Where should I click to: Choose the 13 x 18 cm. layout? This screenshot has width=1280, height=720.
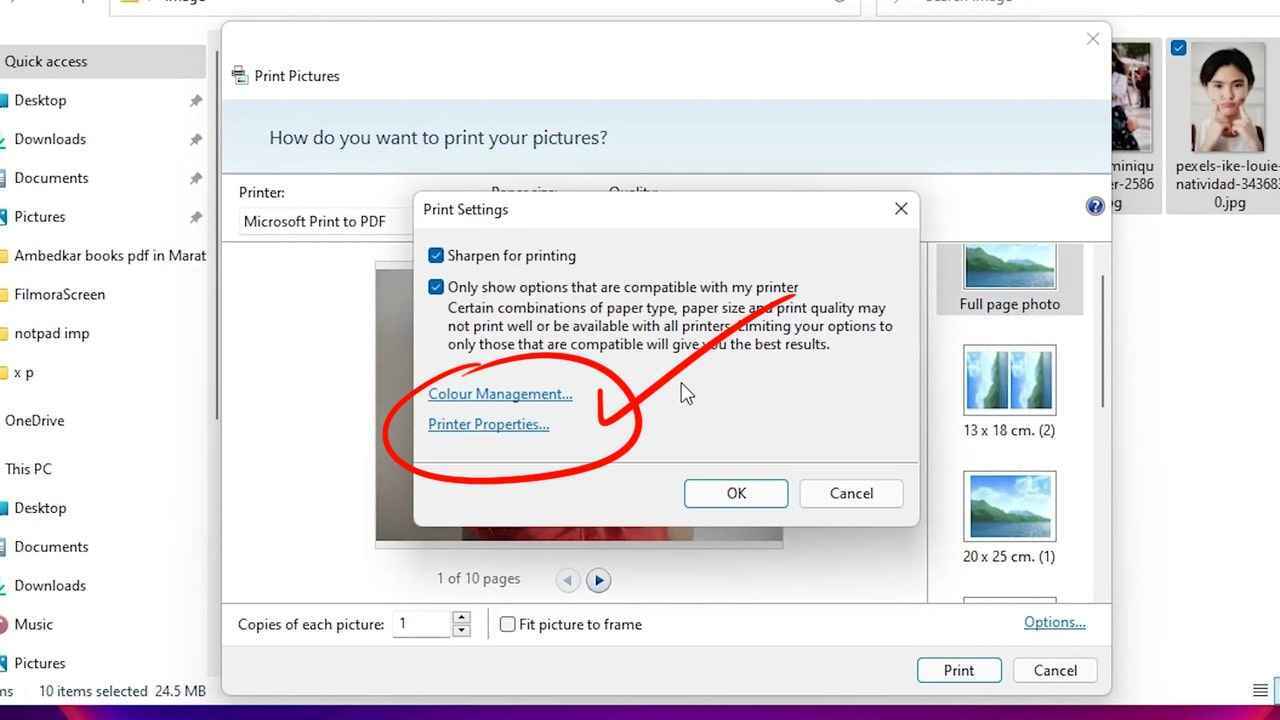(x=1009, y=392)
